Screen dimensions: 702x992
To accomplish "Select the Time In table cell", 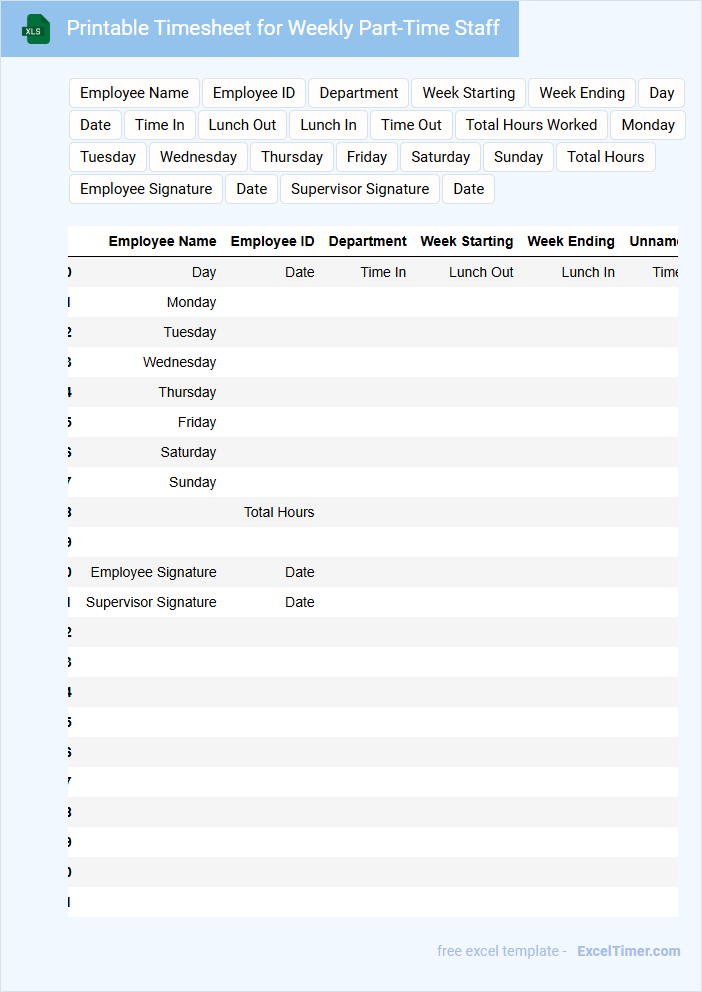I will (383, 272).
